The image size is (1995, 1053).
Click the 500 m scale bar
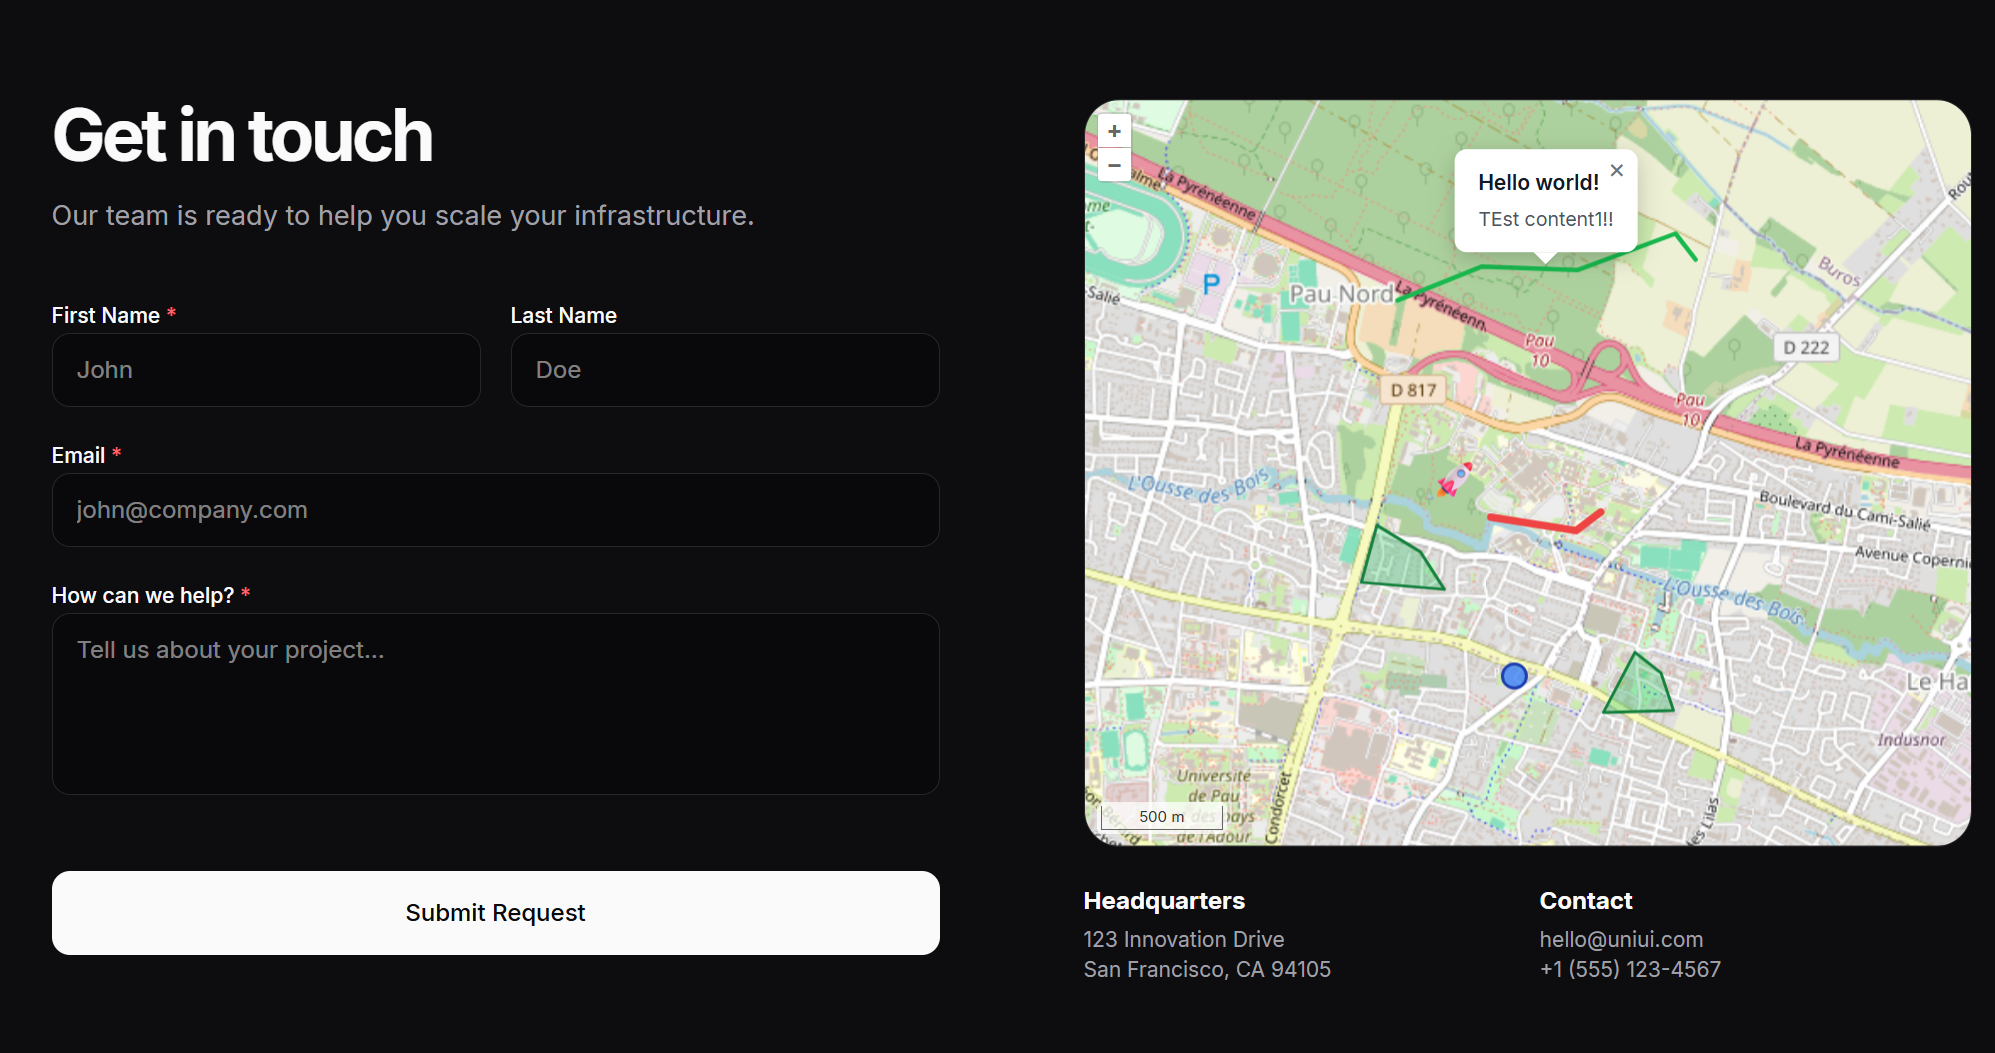(x=1160, y=816)
